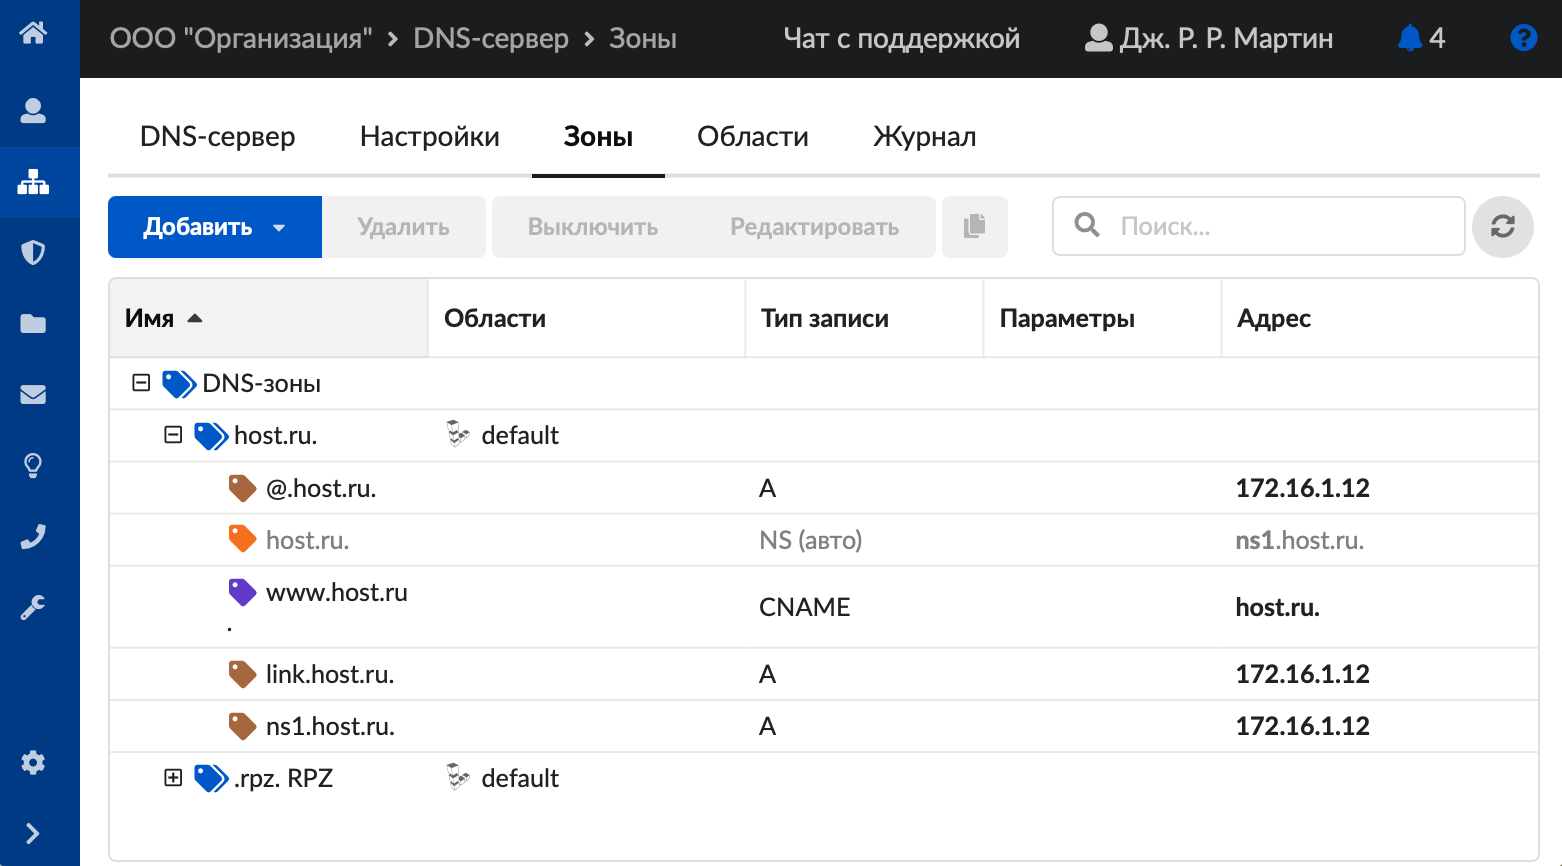This screenshot has width=1562, height=866.
Task: Collapse the DNS-зоны tree node
Action: (141, 383)
